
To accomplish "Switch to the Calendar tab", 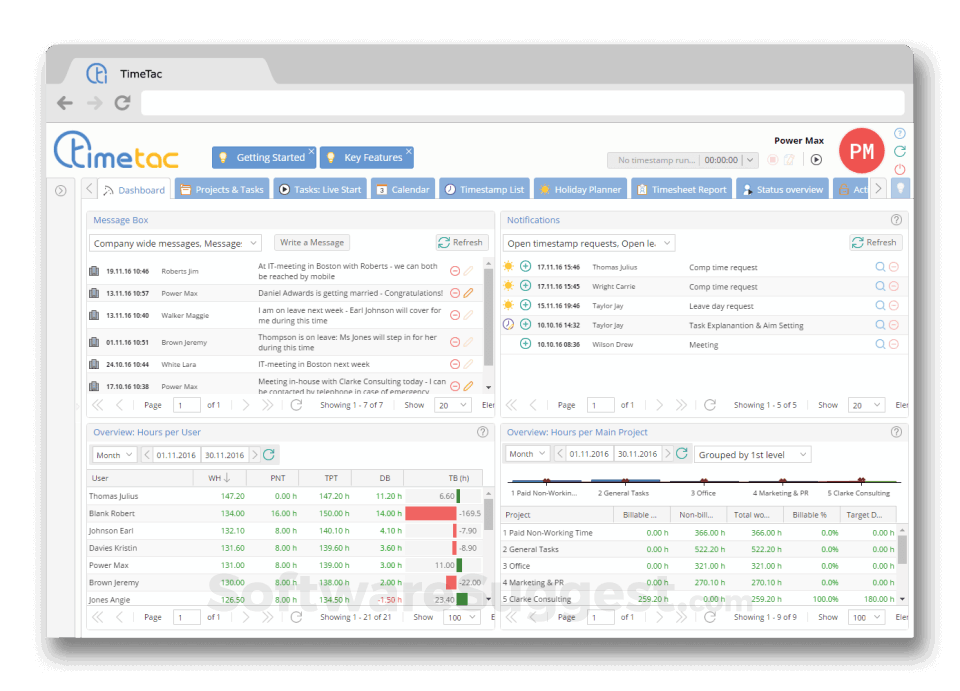I will tap(402, 188).
